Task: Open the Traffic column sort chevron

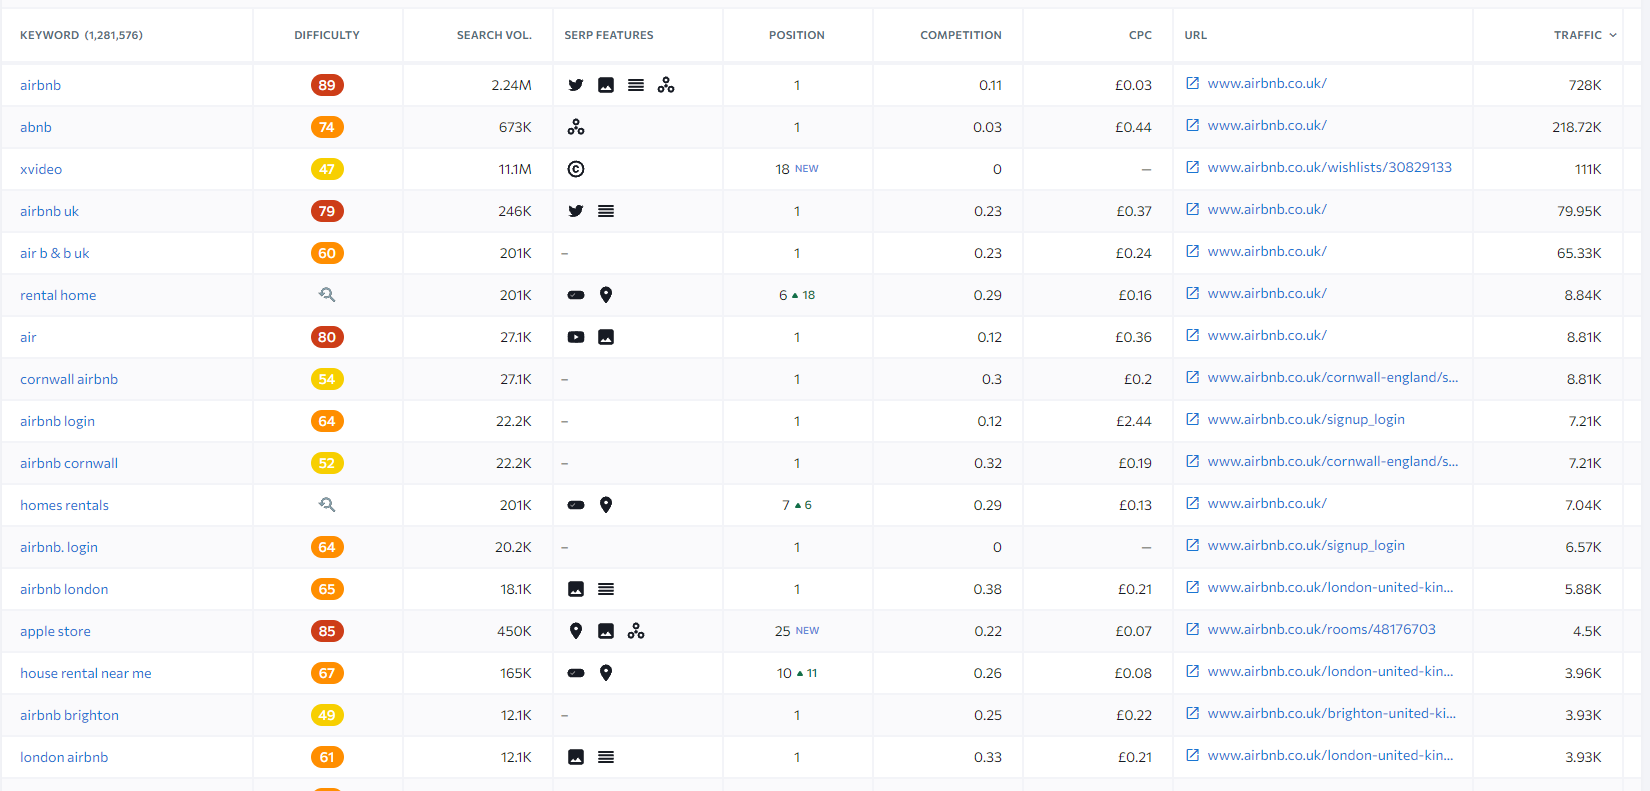Action: (1613, 35)
